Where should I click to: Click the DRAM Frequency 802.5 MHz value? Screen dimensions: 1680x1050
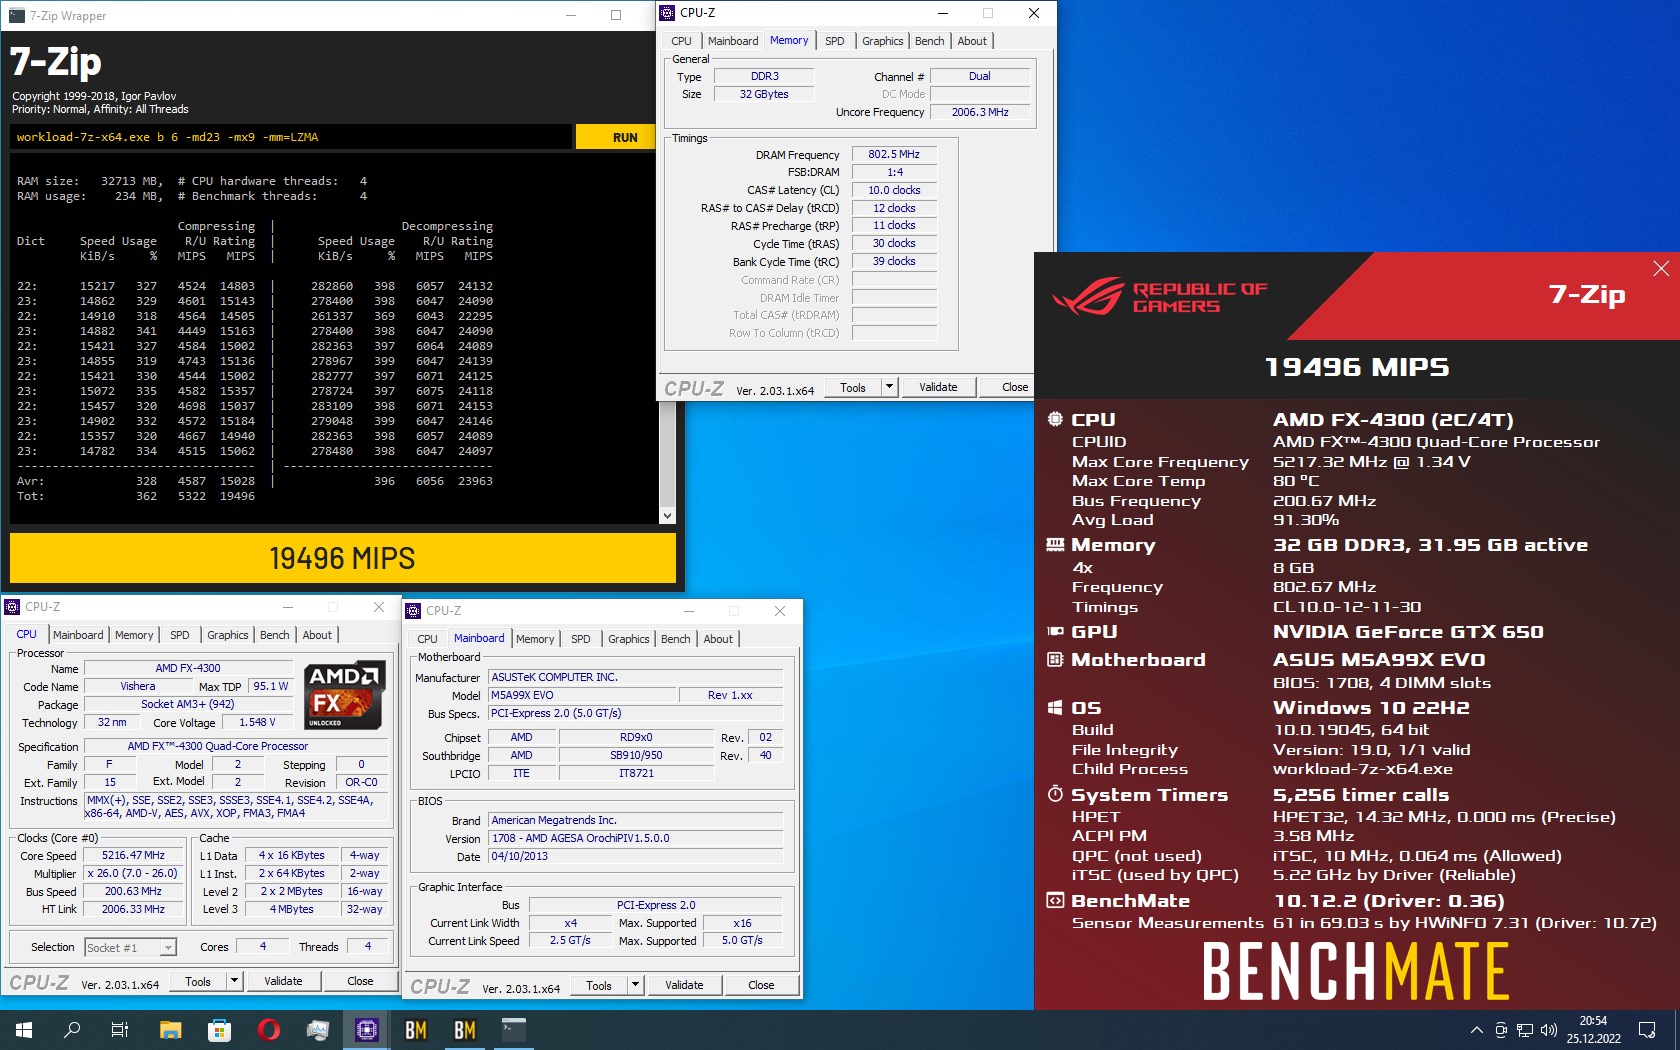point(894,154)
